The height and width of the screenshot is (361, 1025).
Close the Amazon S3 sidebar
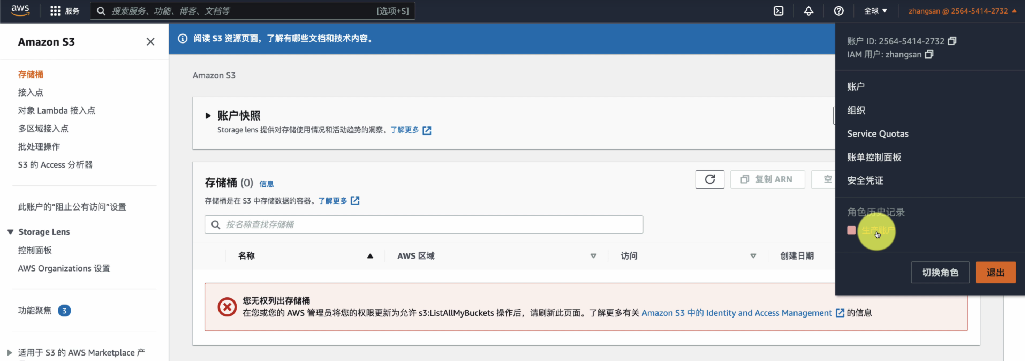click(150, 42)
